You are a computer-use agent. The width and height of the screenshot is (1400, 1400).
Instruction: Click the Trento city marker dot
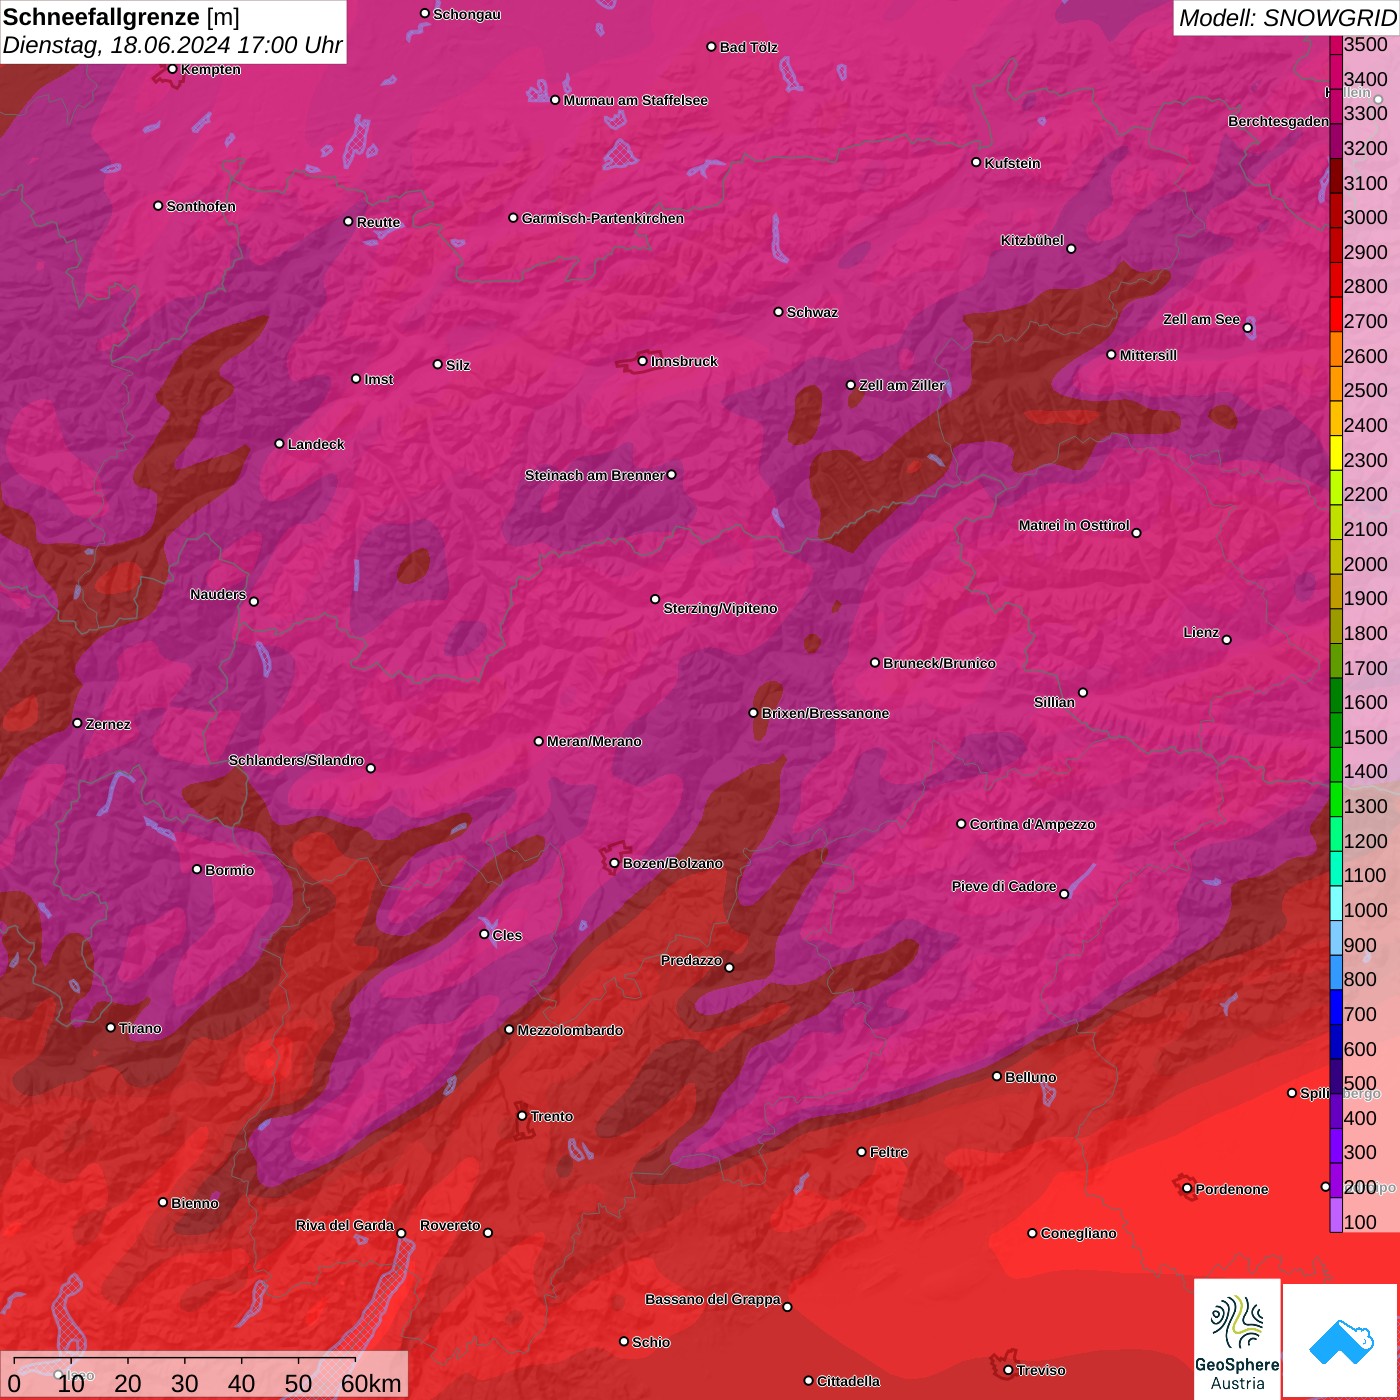[521, 1116]
